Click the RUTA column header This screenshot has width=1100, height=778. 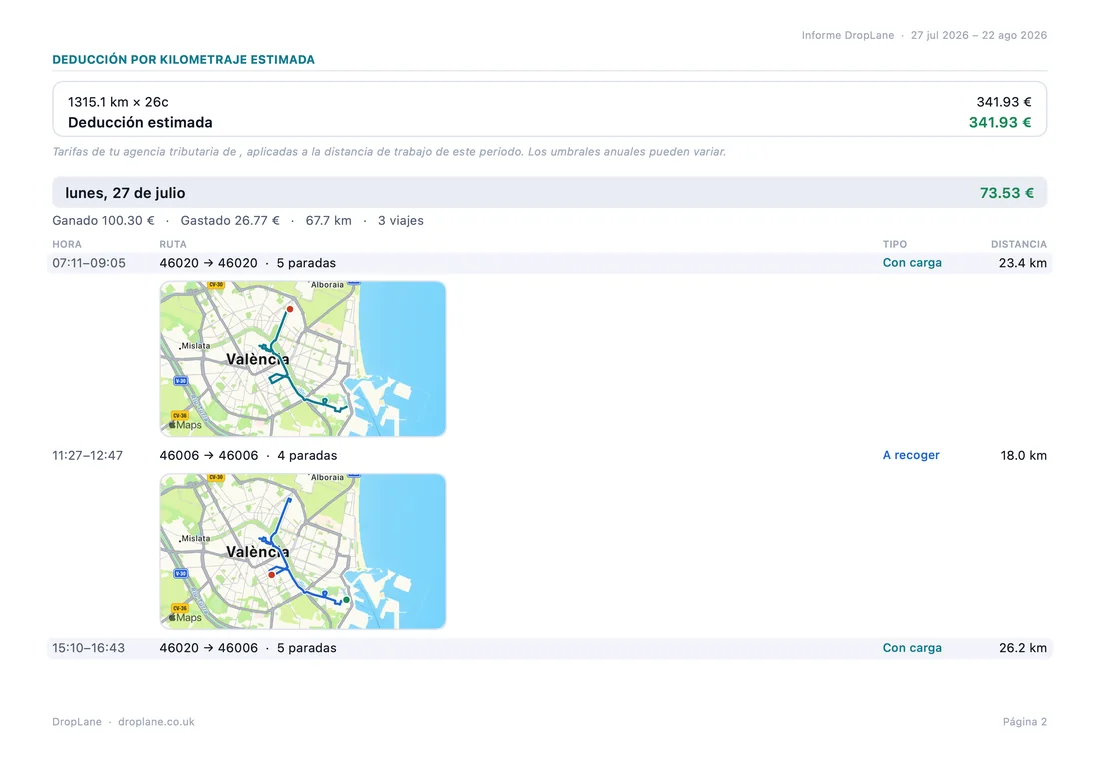pyautogui.click(x=173, y=244)
